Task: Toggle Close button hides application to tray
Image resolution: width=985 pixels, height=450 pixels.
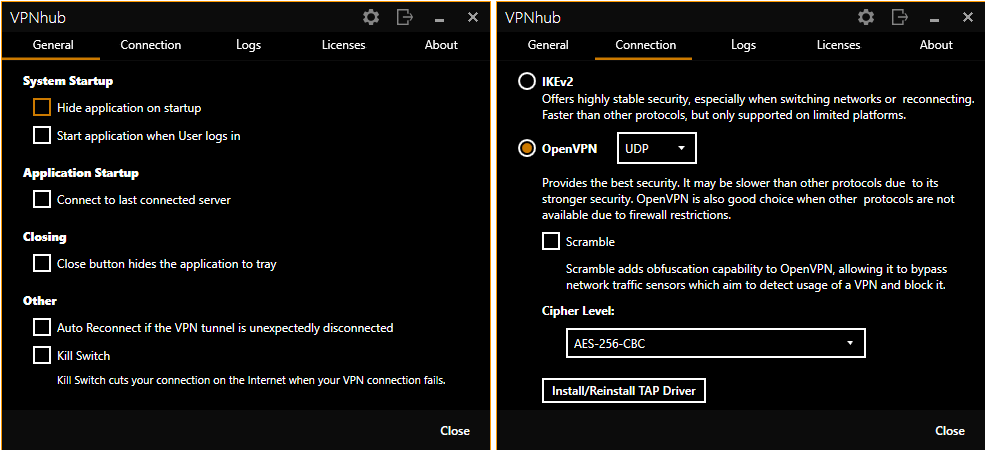Action: pyautogui.click(x=42, y=264)
